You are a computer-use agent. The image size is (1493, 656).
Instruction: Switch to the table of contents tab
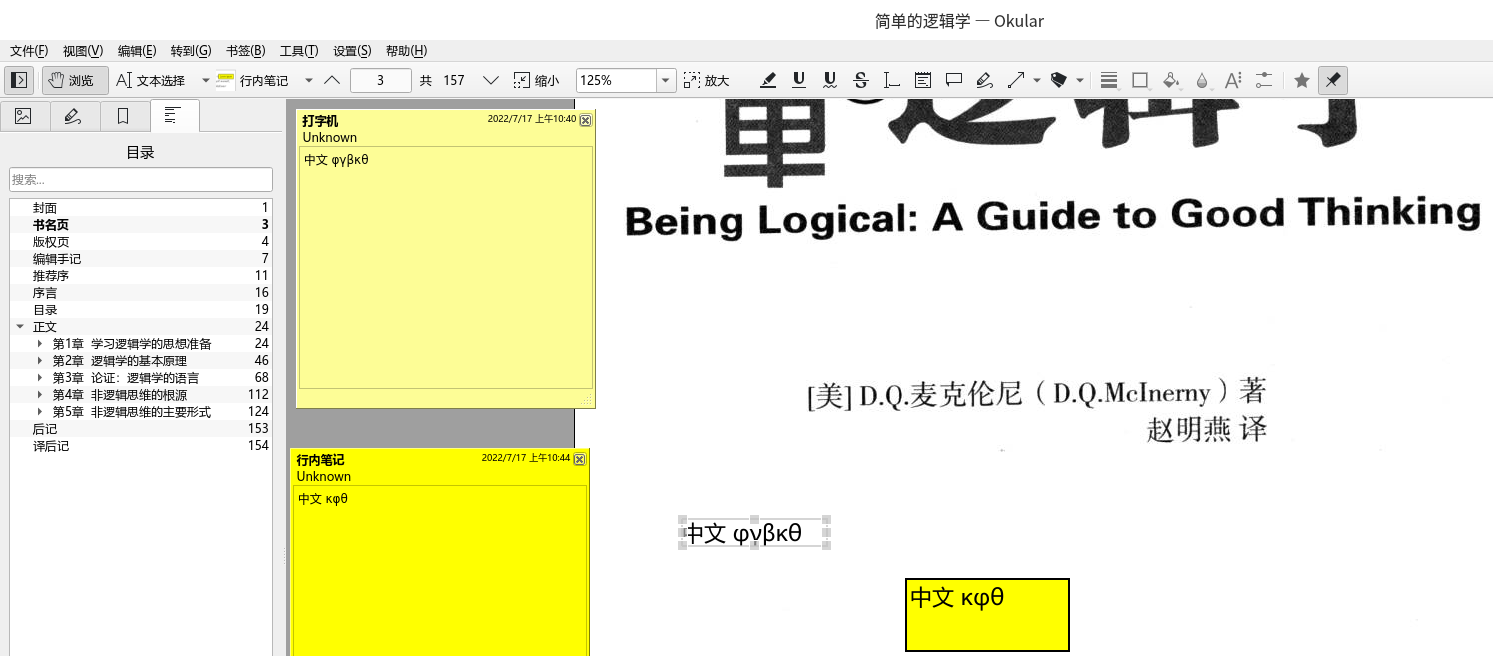click(x=174, y=116)
